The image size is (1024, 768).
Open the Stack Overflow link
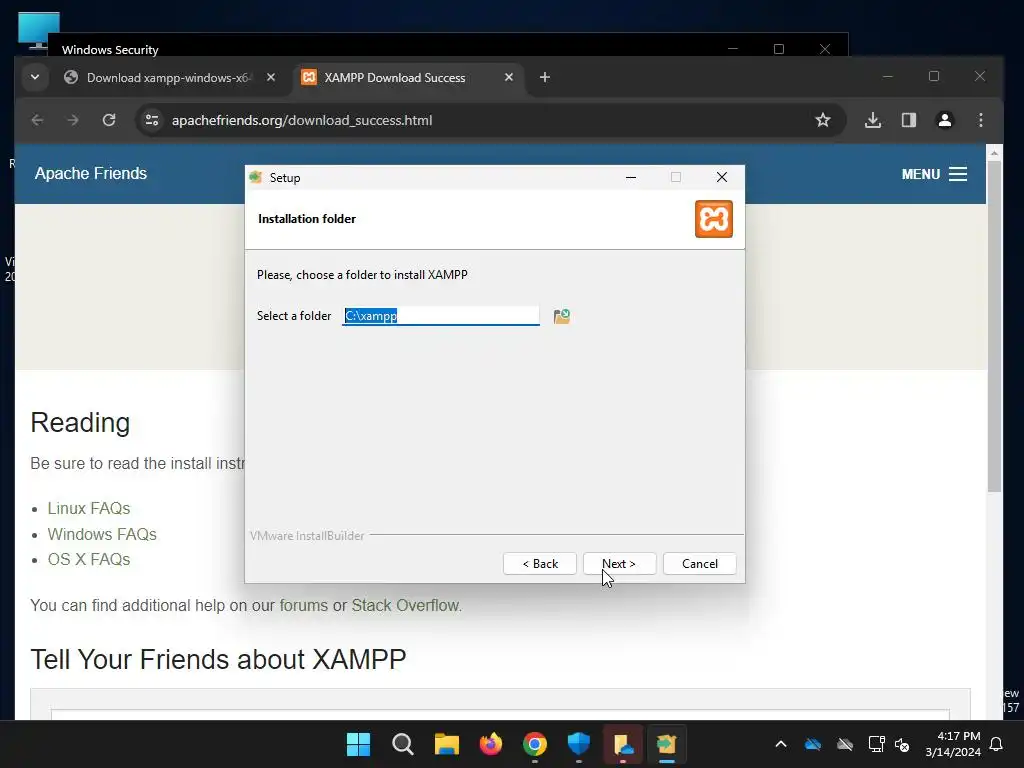[406, 605]
